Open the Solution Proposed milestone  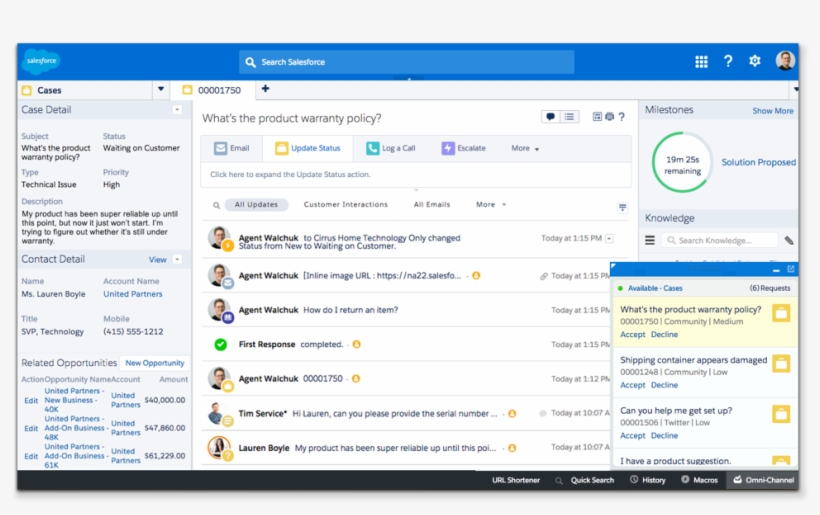click(x=758, y=163)
